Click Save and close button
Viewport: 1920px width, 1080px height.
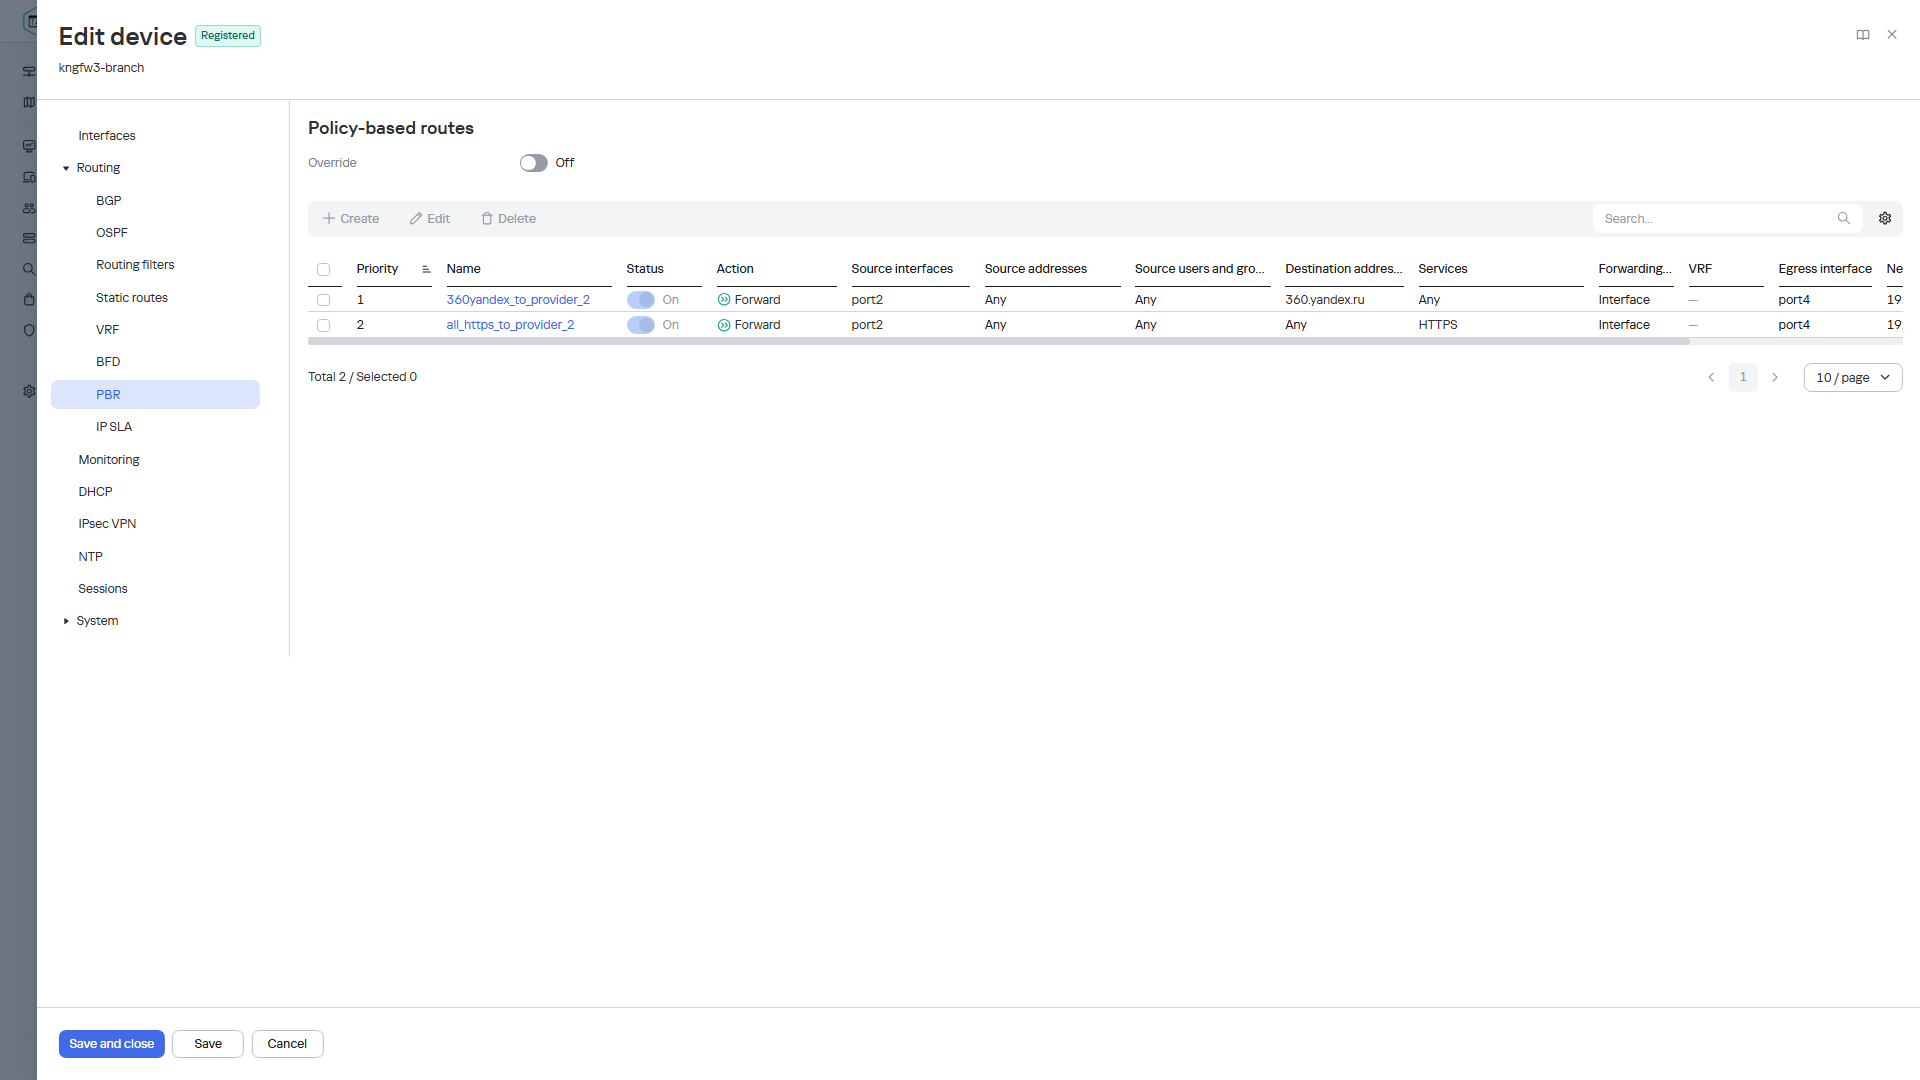point(112,1044)
